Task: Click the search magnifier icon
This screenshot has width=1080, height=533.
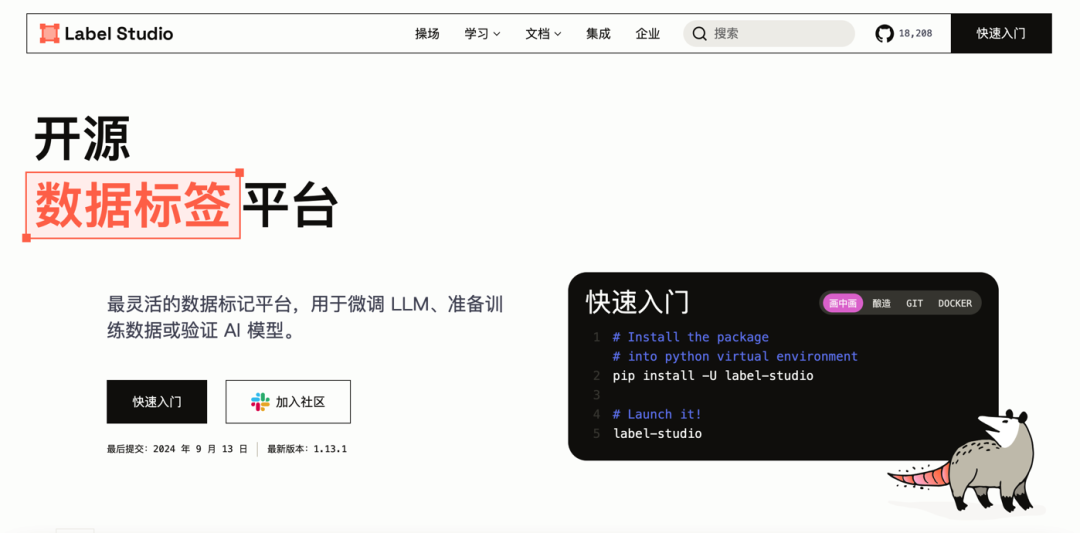Action: click(x=700, y=33)
